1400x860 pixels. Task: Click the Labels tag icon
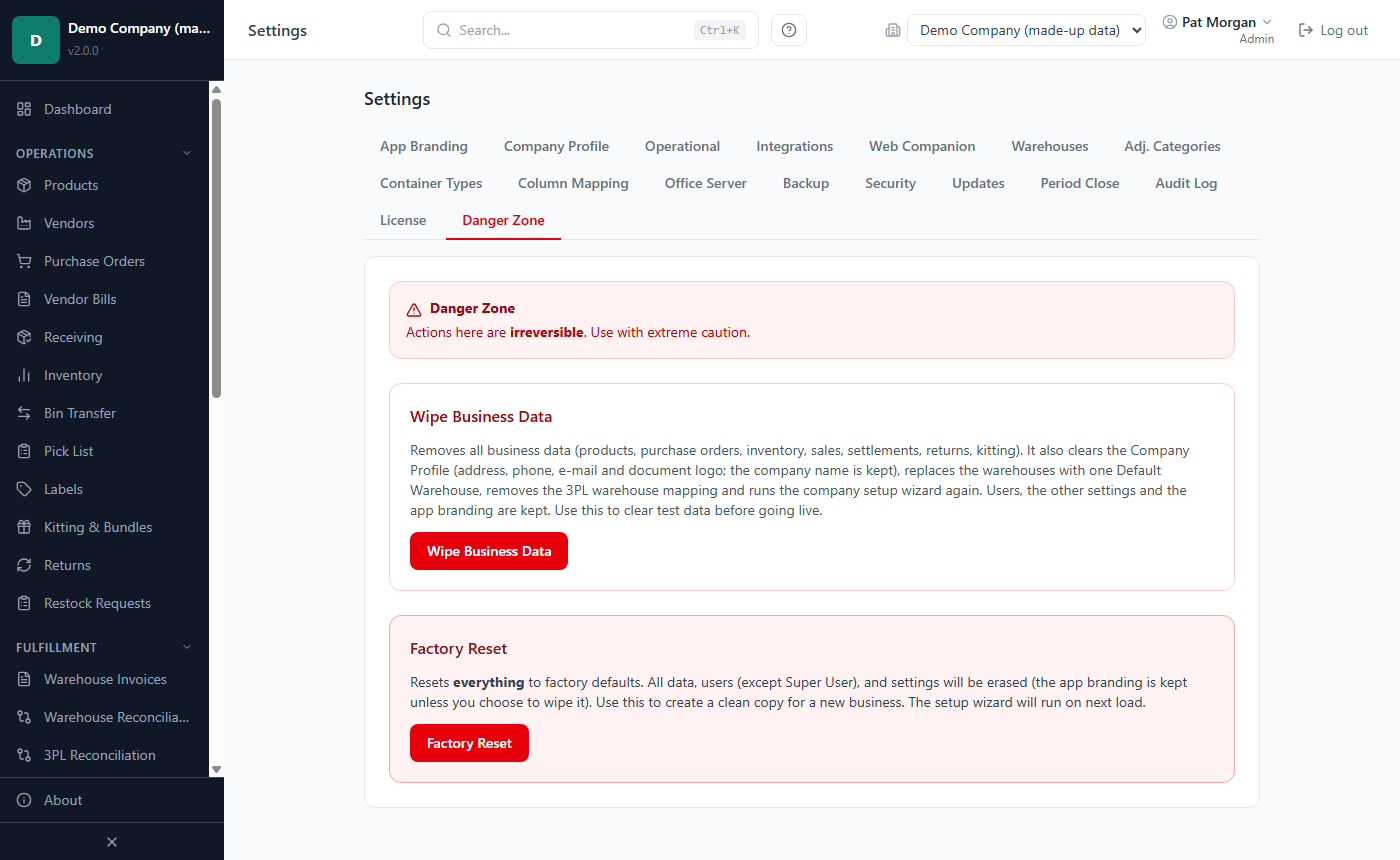pyautogui.click(x=24, y=489)
